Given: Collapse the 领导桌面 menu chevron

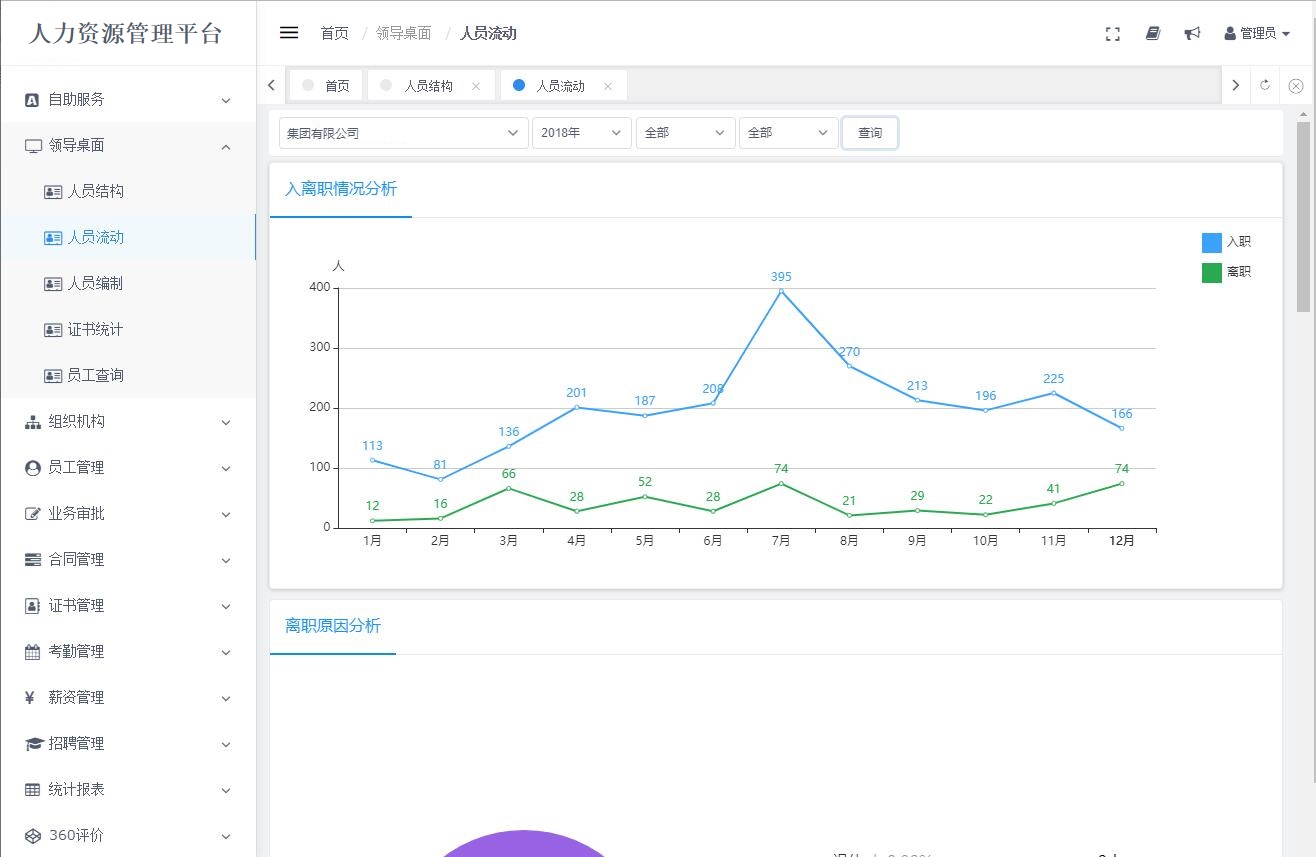Looking at the screenshot, I should [226, 147].
